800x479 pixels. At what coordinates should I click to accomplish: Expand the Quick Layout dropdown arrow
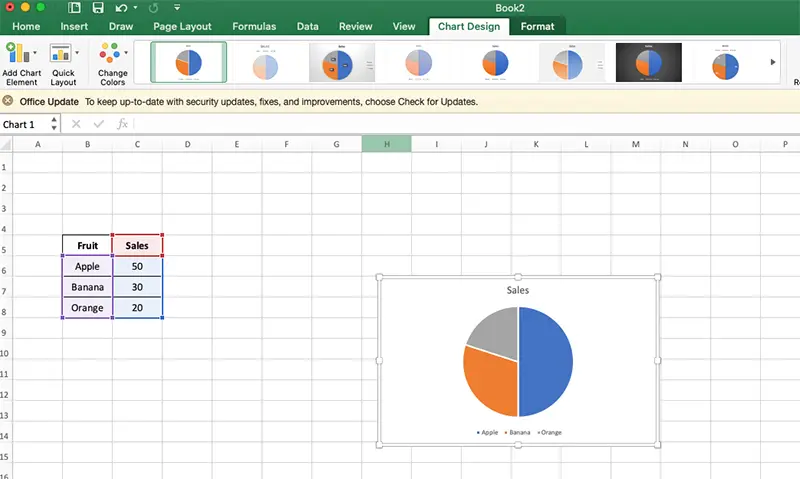[77, 53]
